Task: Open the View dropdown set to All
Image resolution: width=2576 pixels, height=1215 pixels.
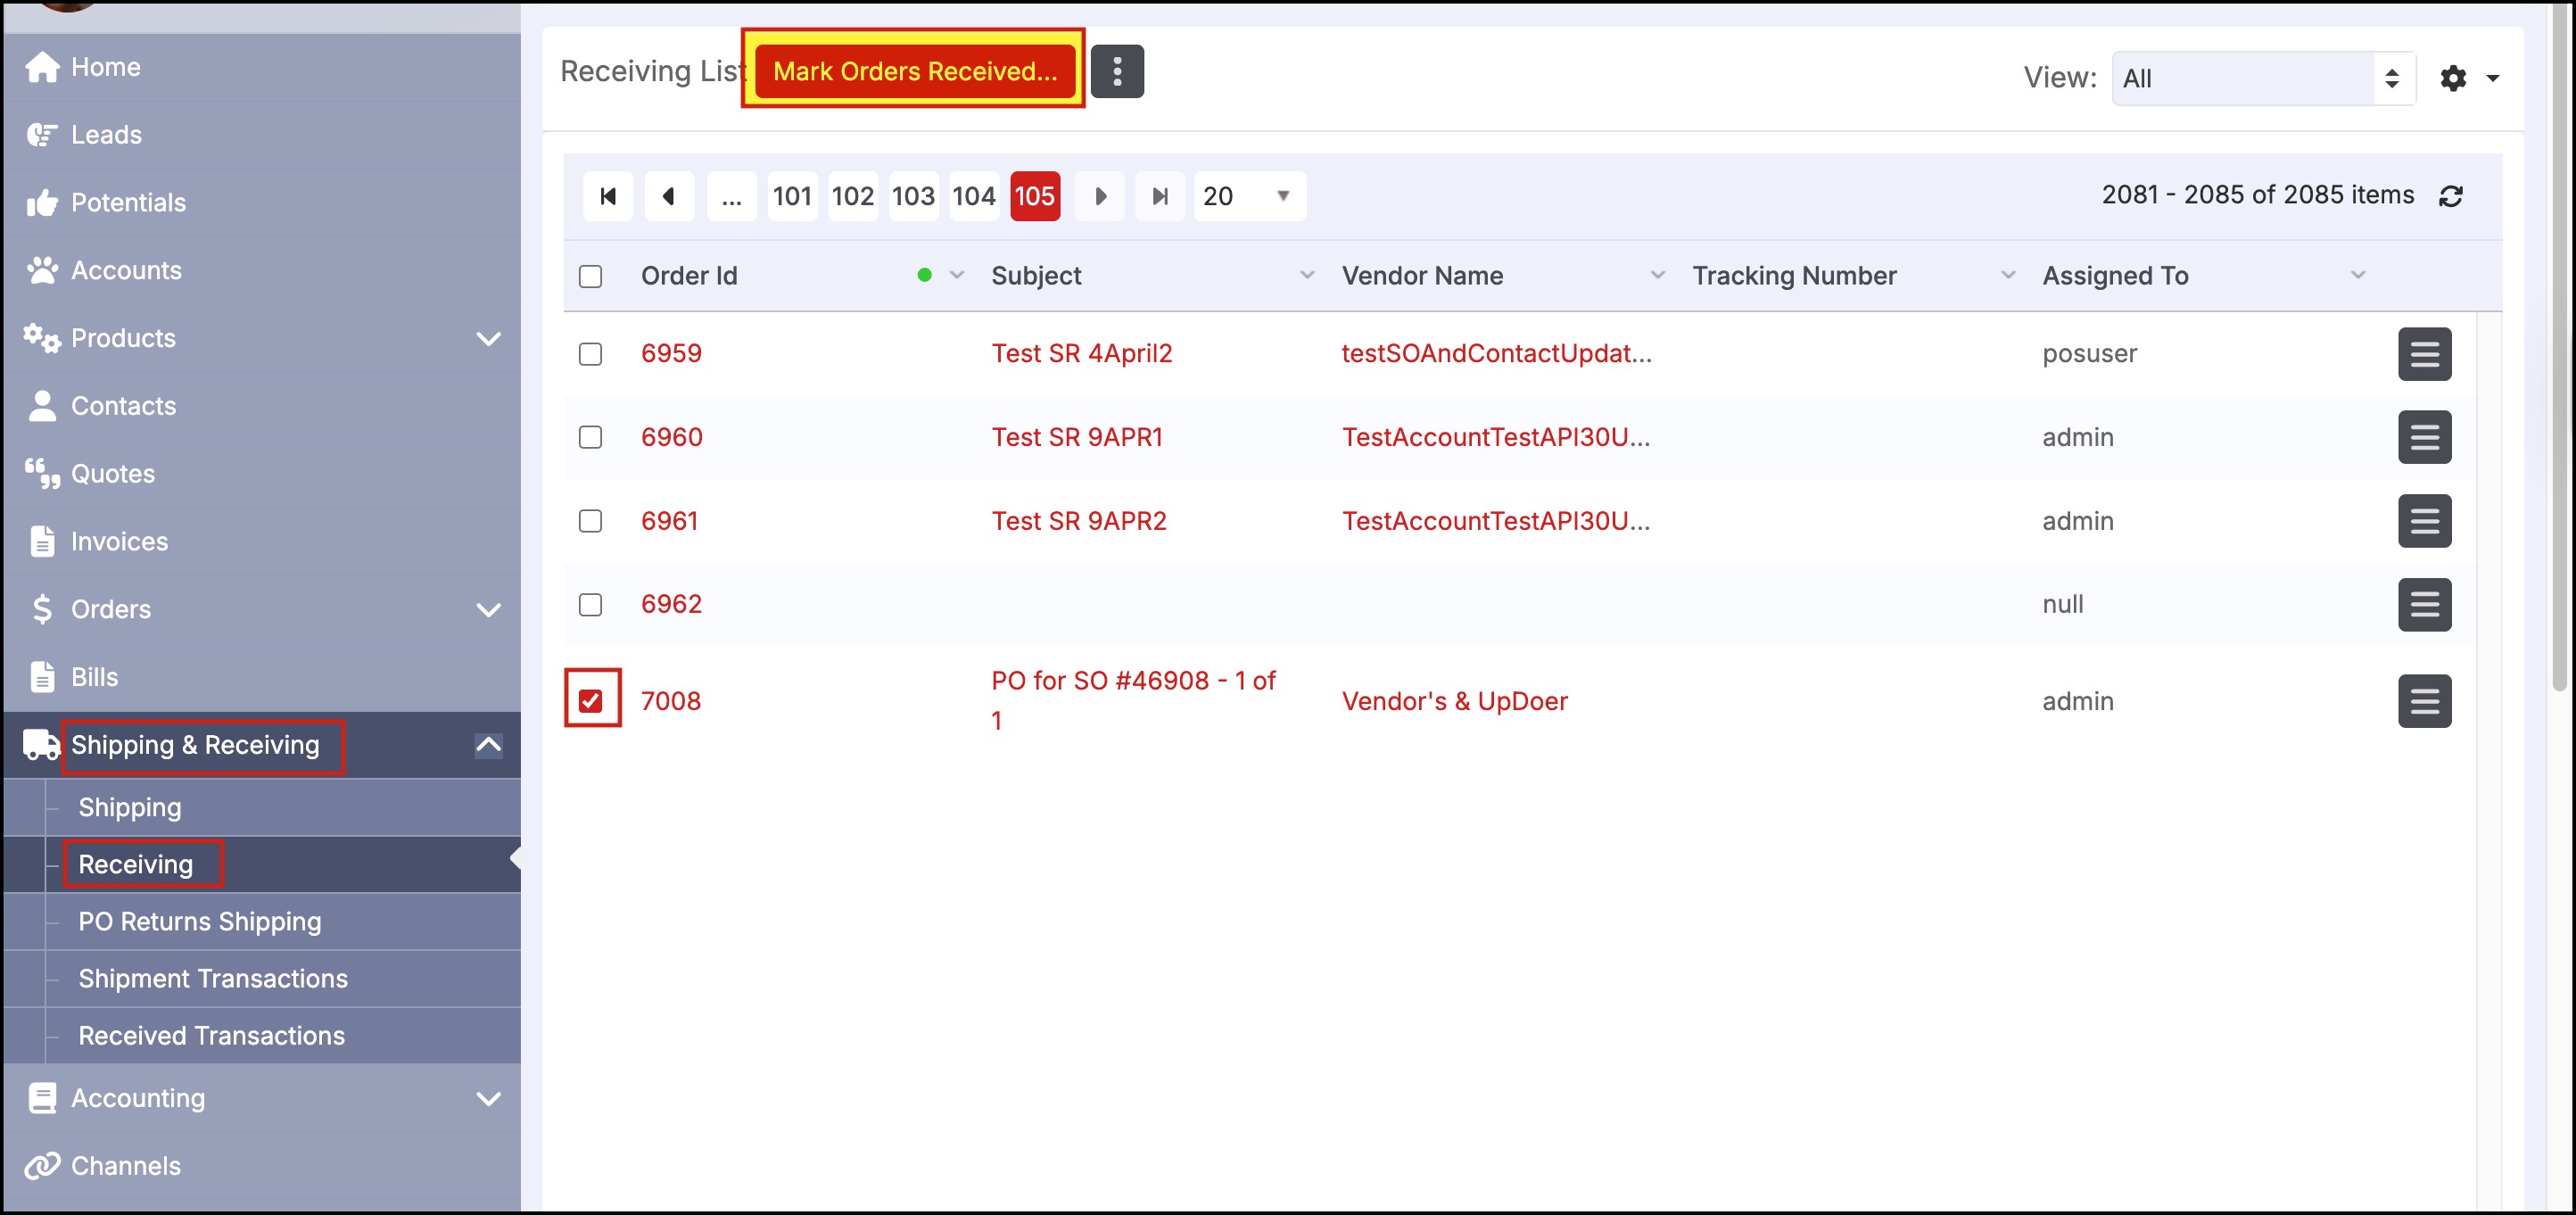Action: pyautogui.click(x=2262, y=78)
